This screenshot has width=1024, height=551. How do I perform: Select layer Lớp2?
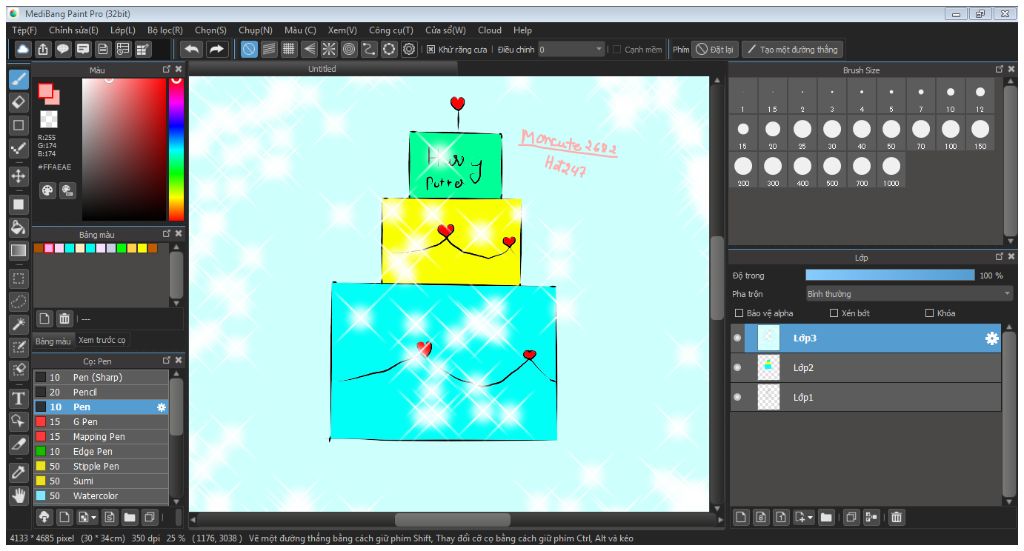tap(865, 368)
